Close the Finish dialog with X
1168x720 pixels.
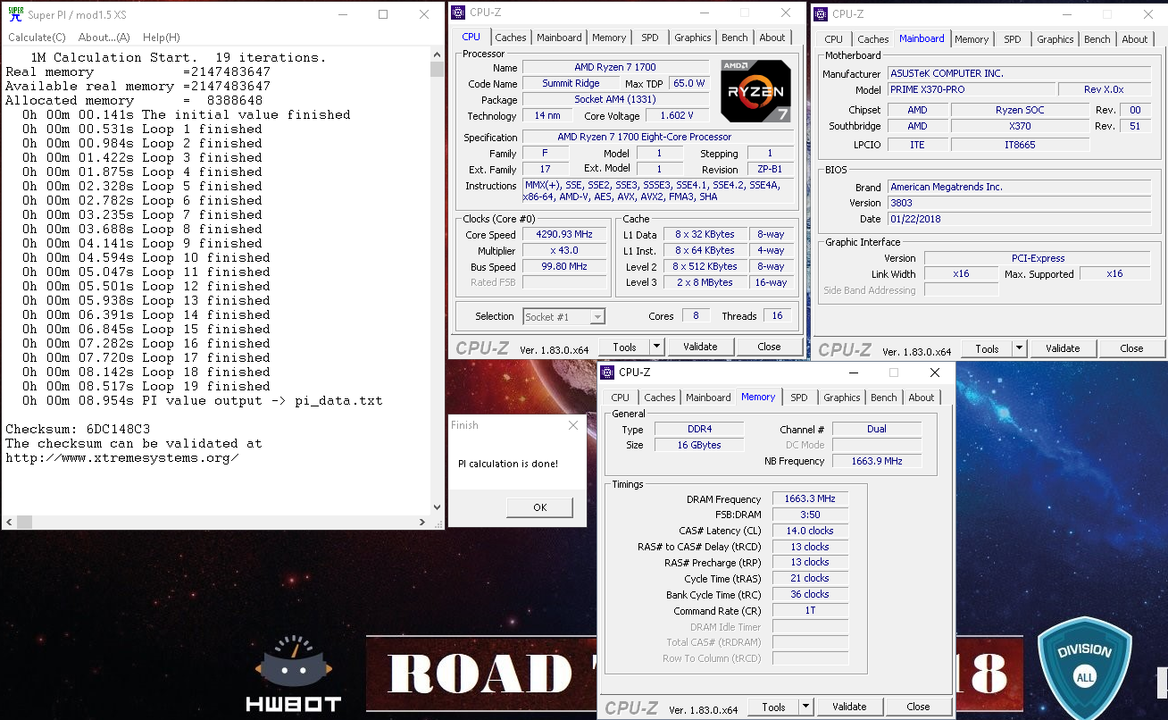573,425
